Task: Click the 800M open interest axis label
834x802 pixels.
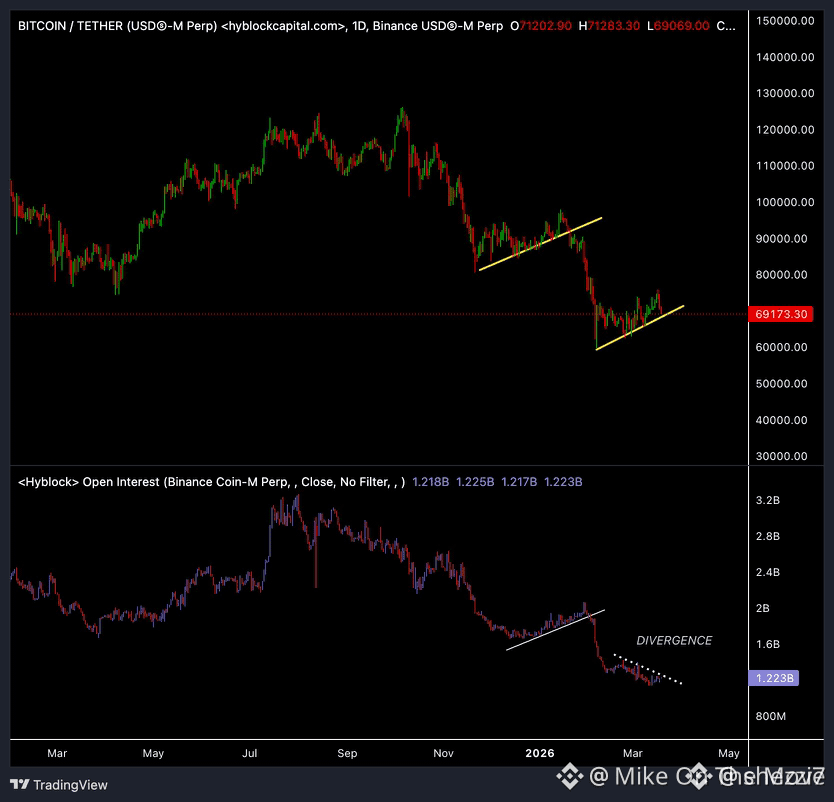Action: coord(770,716)
